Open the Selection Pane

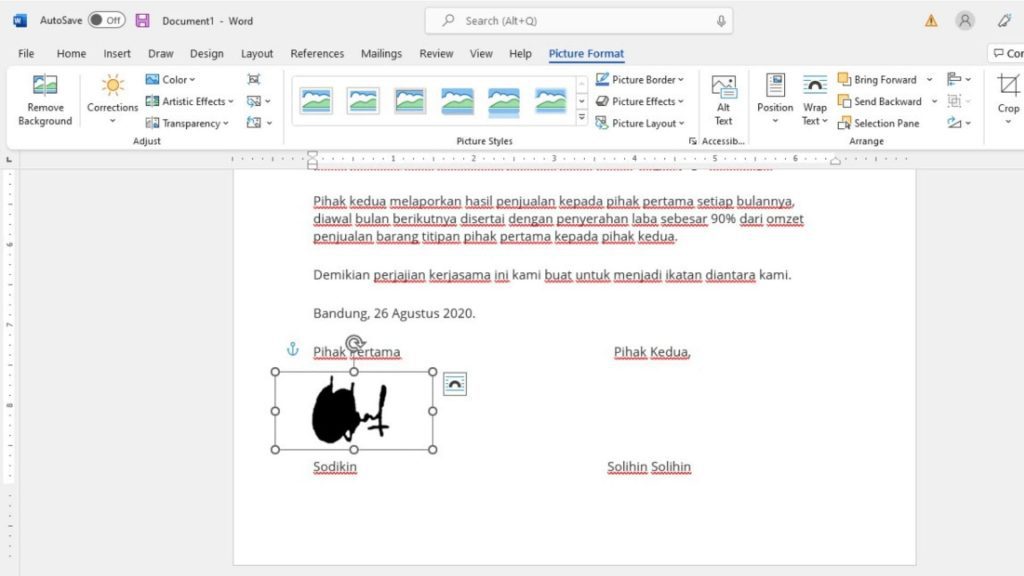pos(878,123)
